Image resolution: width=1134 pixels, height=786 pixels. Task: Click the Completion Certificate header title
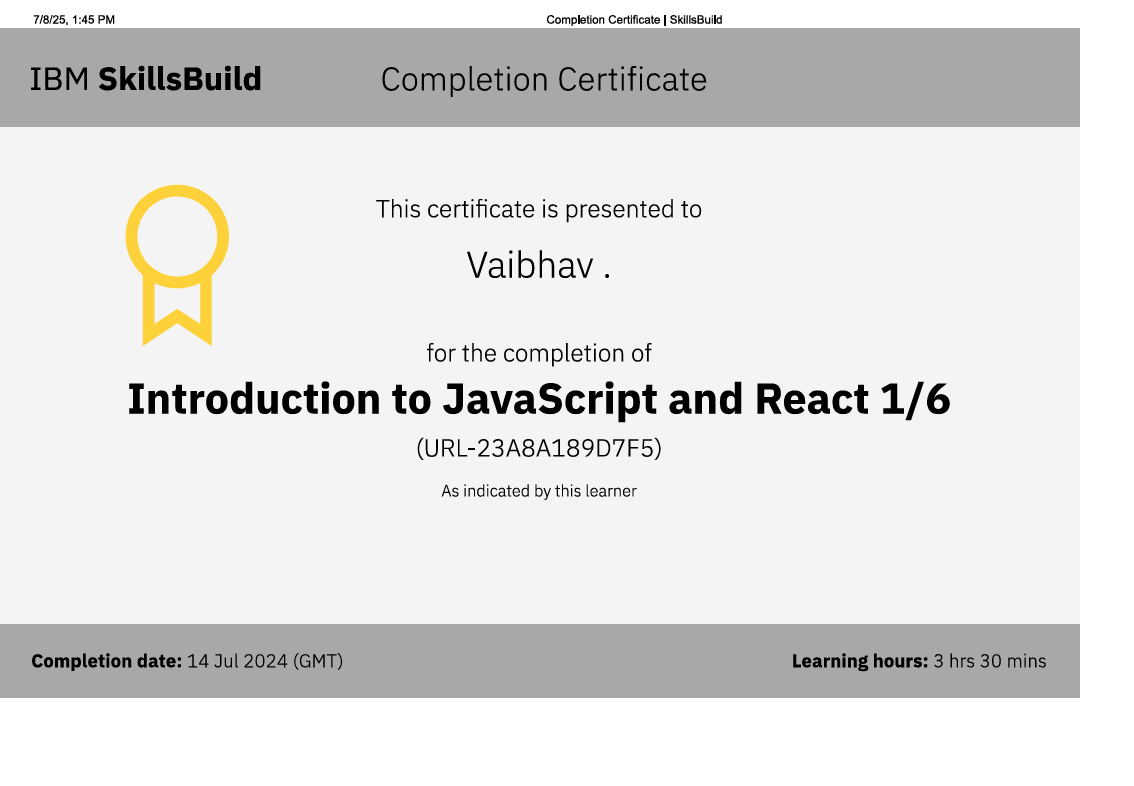[x=543, y=79]
